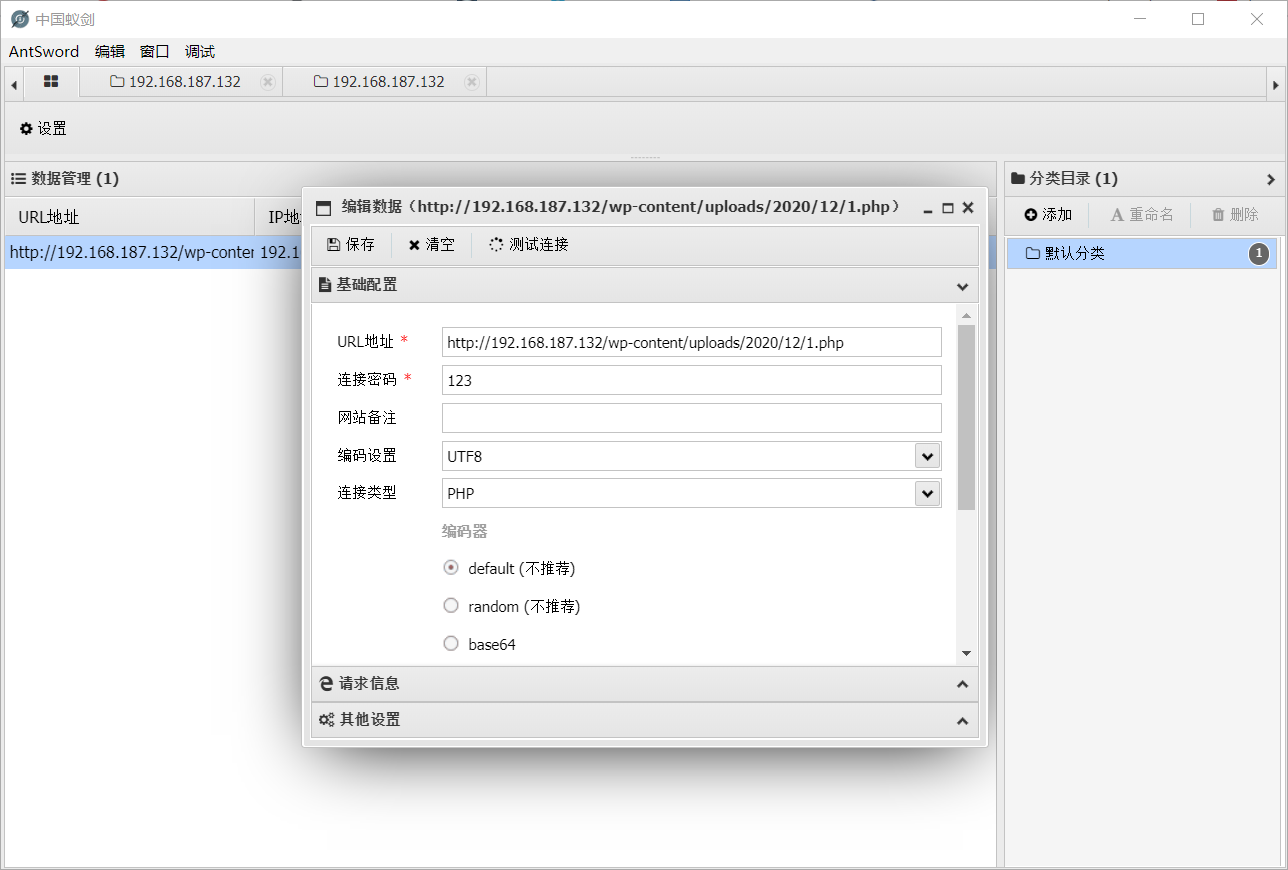
Task: Click 保存 to save the data
Action: [x=351, y=245]
